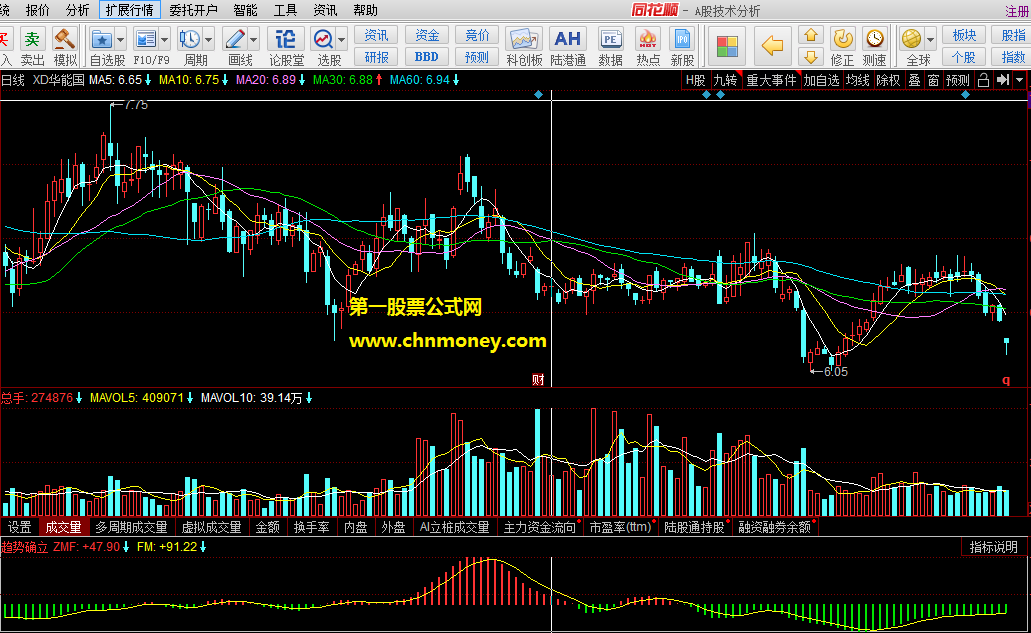Screen dimensions: 1031x633
Task: Expand the 全球 globe dropdown arrow
Action: coord(930,40)
